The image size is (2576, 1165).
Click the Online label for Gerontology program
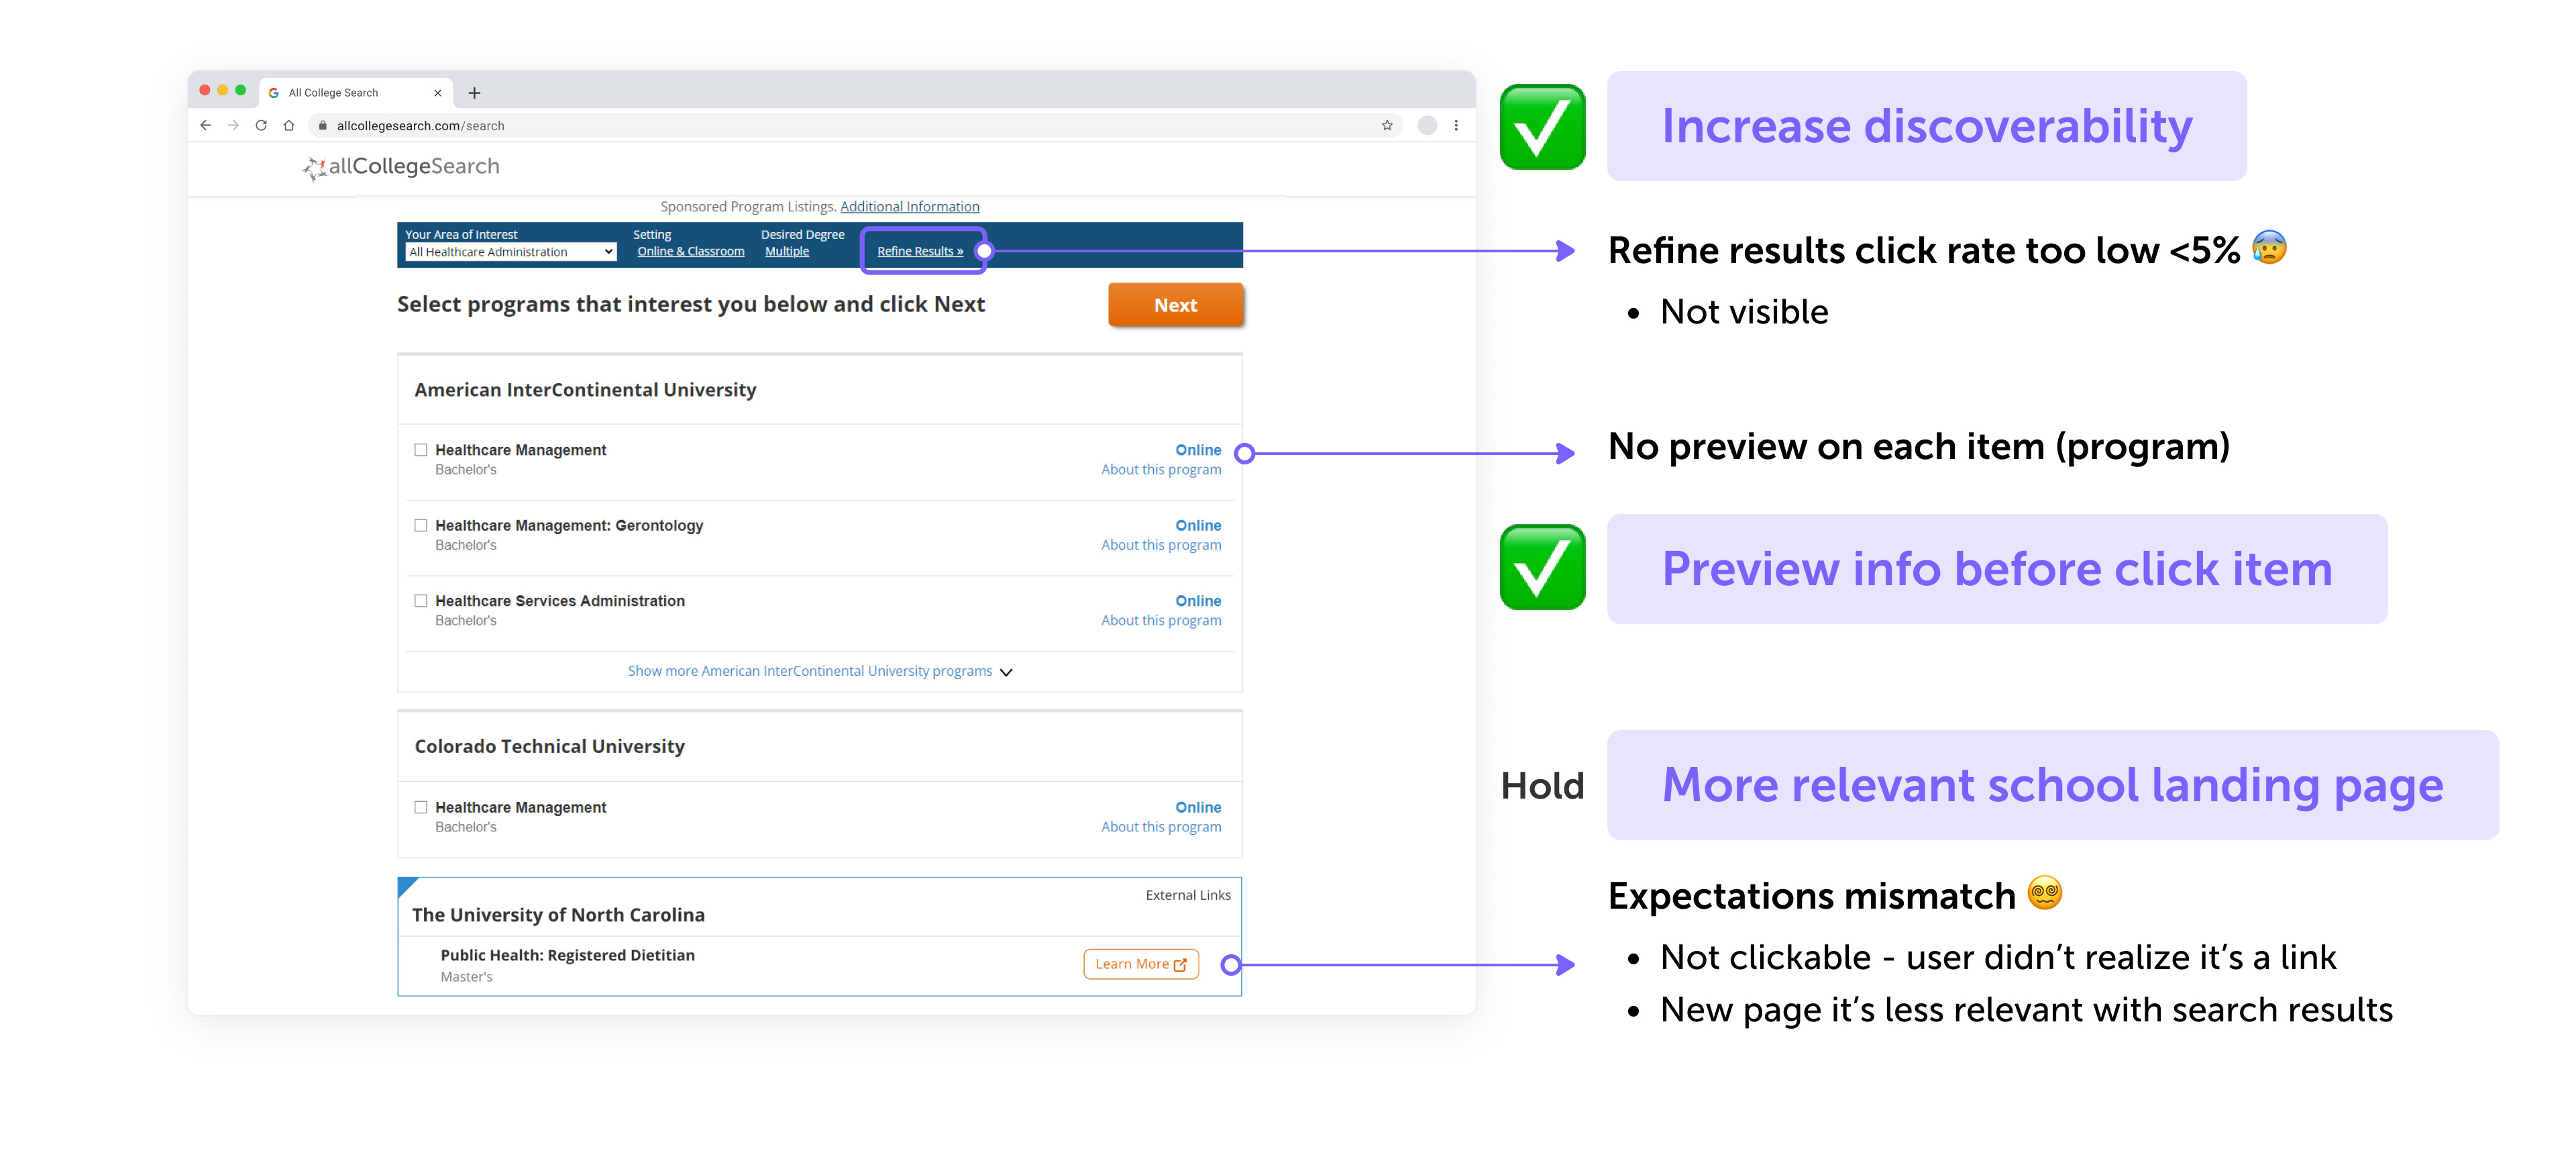click(x=1197, y=525)
